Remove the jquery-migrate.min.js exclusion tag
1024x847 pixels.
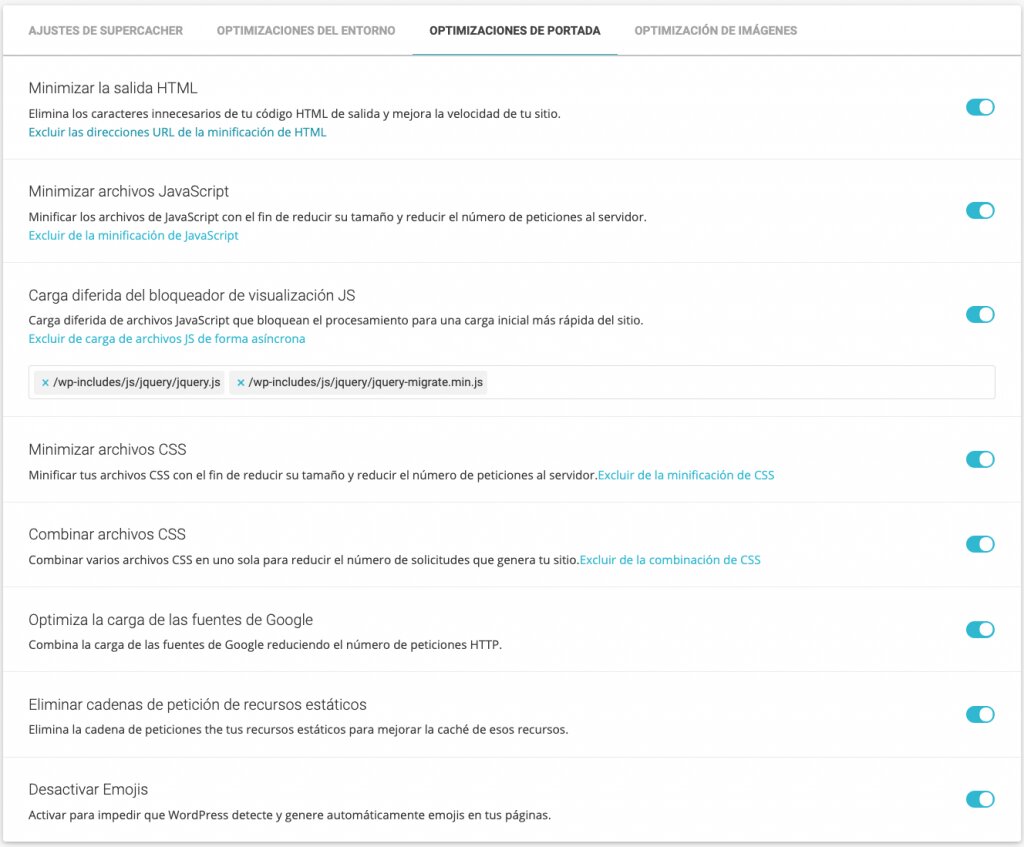click(x=240, y=383)
